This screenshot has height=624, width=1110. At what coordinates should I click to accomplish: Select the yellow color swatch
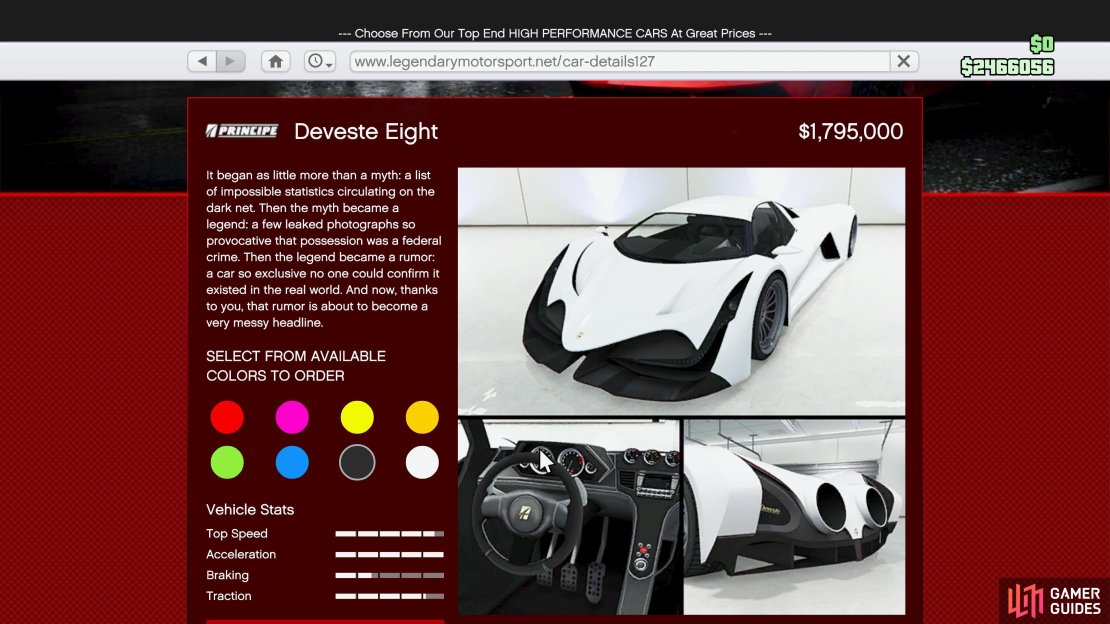point(357,417)
